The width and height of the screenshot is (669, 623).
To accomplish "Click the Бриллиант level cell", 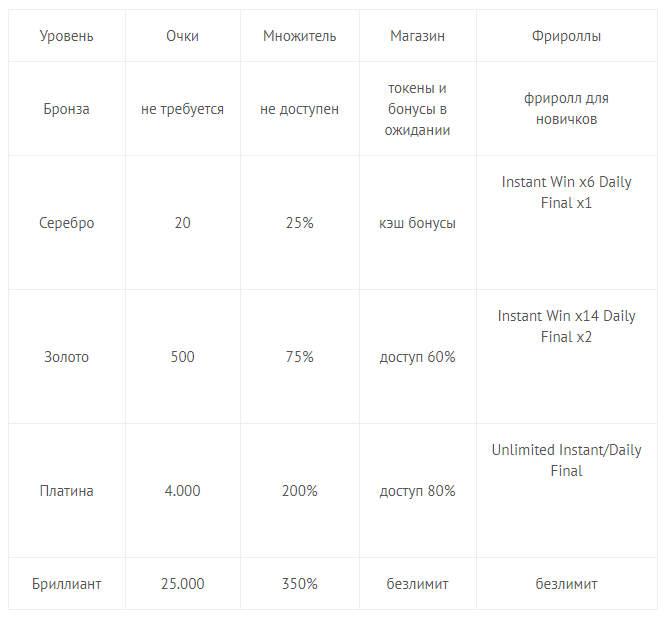I will (67, 584).
